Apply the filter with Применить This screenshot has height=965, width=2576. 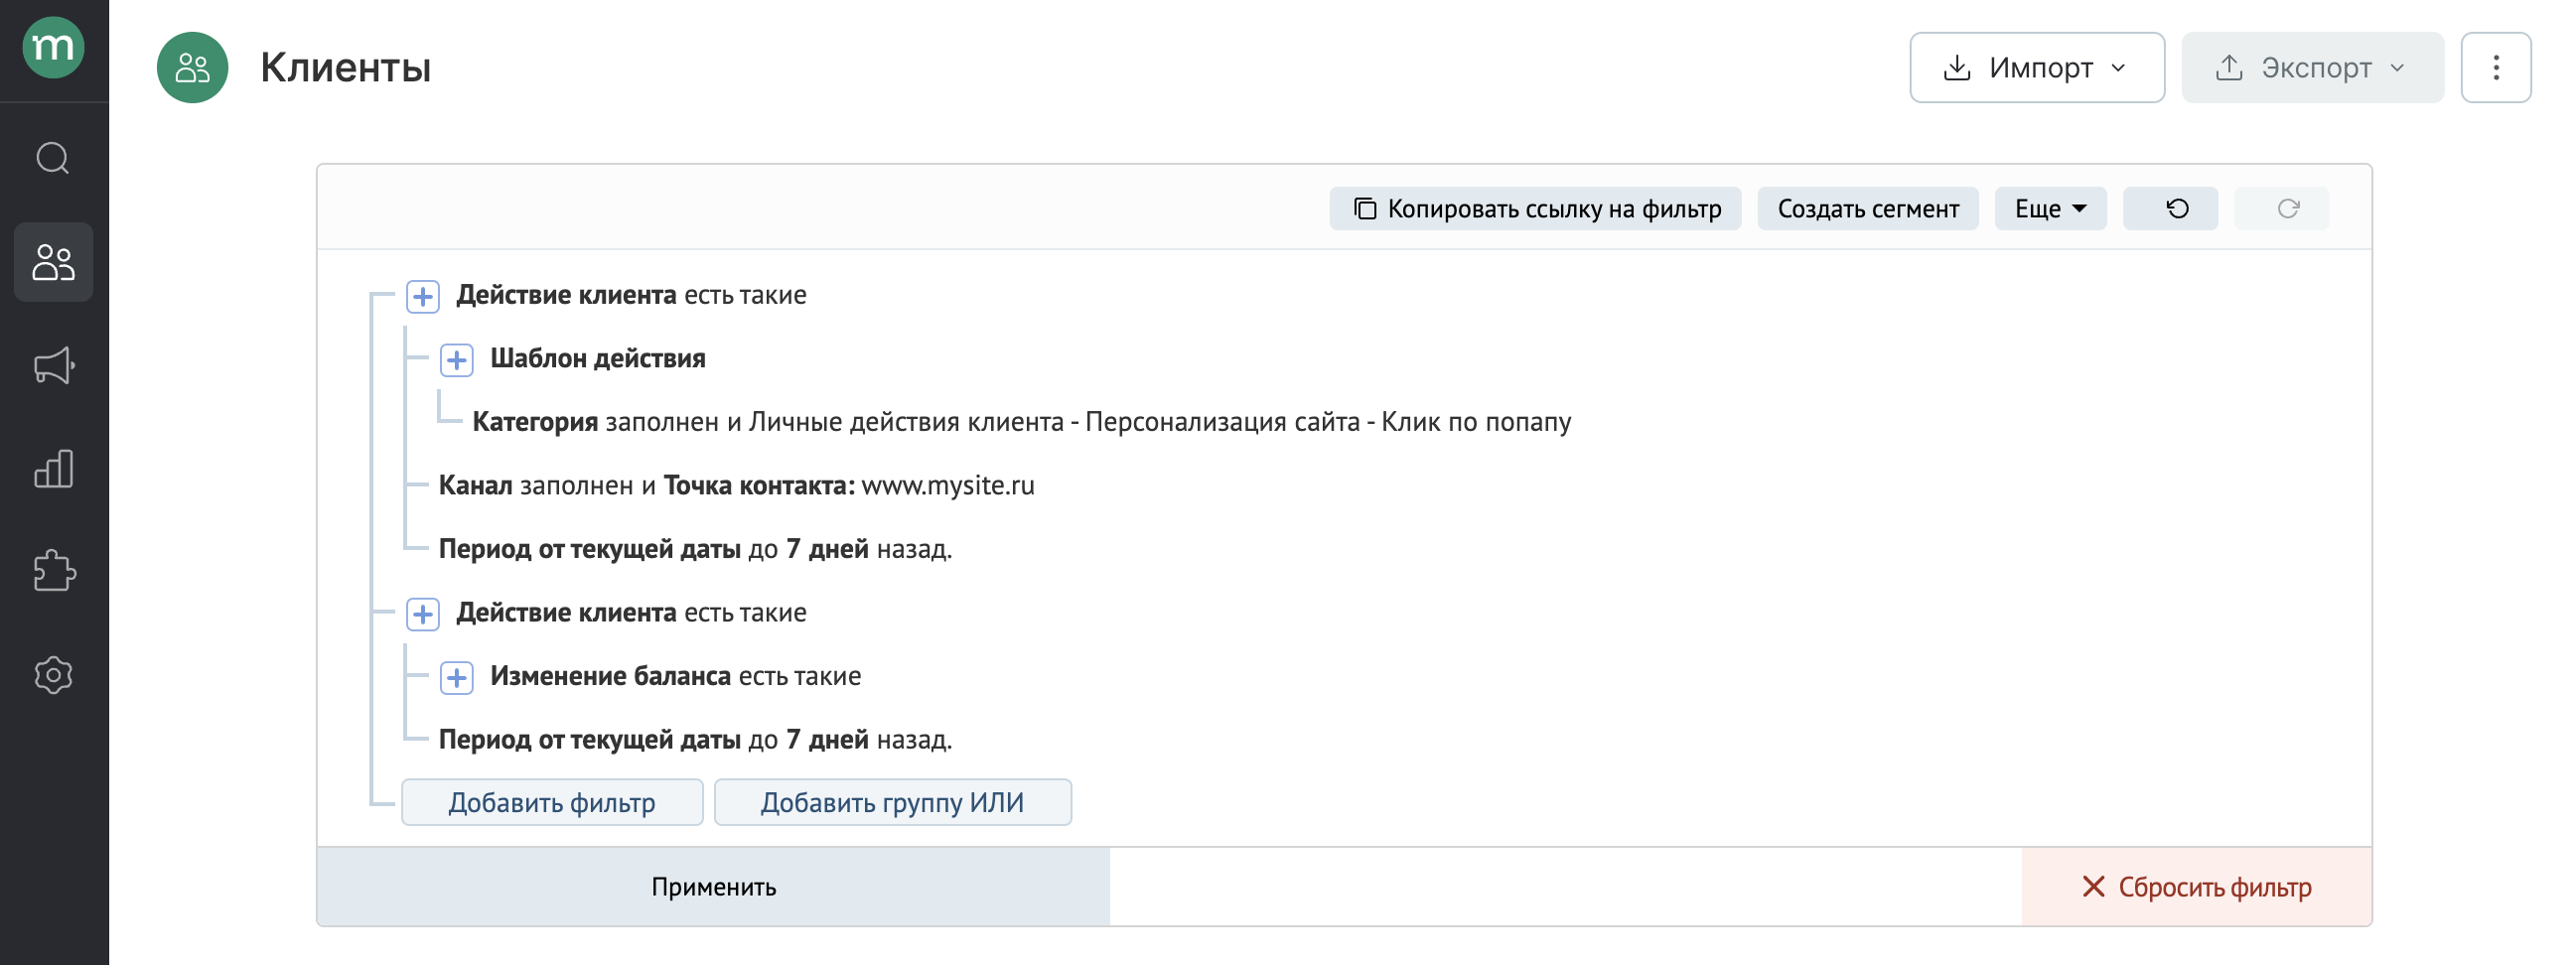click(713, 887)
